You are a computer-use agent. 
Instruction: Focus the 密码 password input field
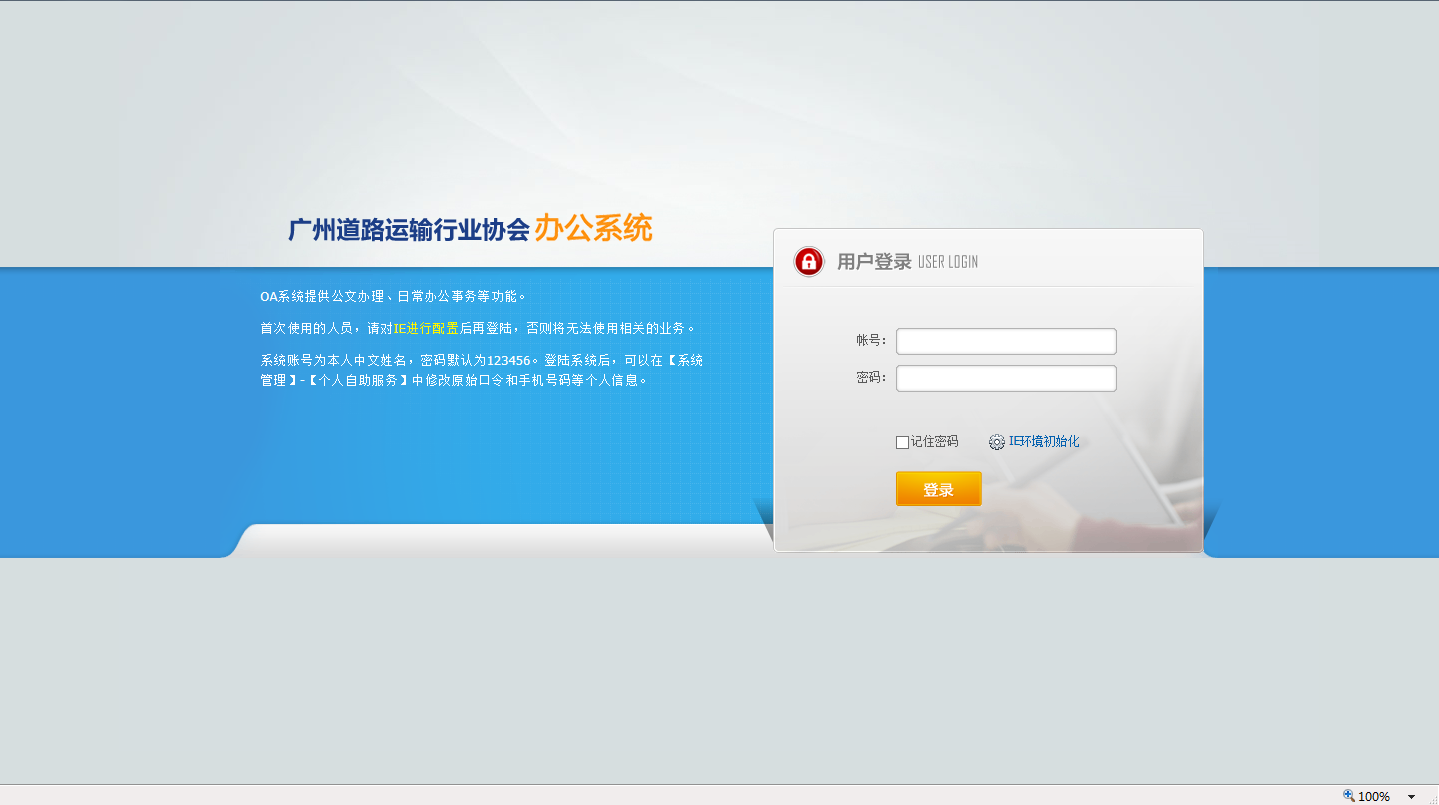(1006, 378)
